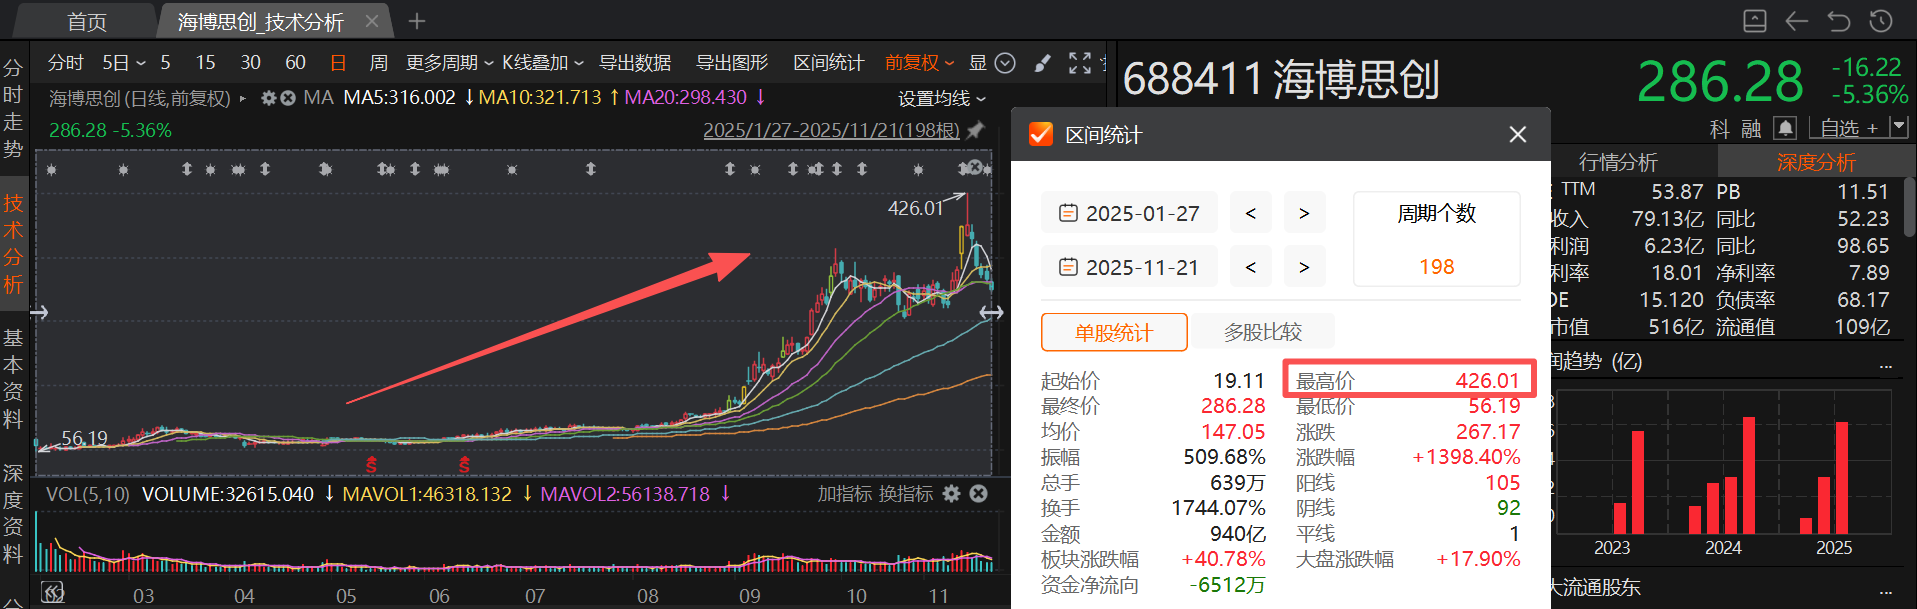Open the 5日 period dropdown
The width and height of the screenshot is (1917, 609).
(x=123, y=63)
